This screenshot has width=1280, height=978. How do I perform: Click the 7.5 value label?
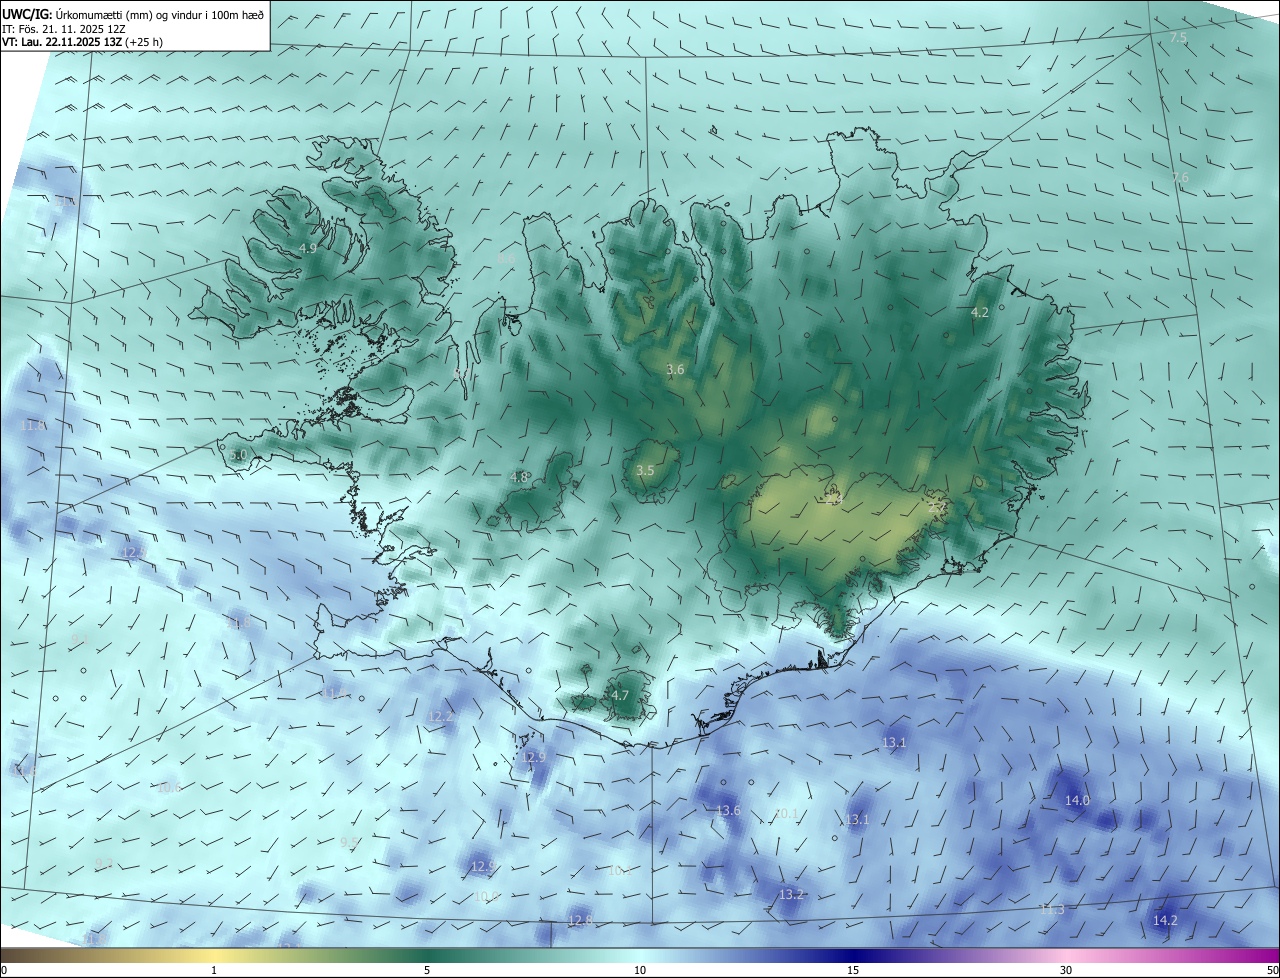pos(1178,37)
